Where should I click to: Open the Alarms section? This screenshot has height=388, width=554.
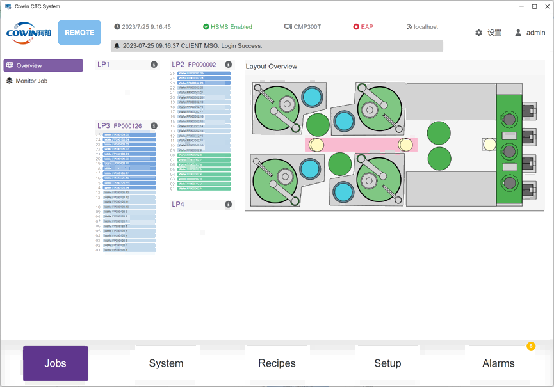click(498, 363)
